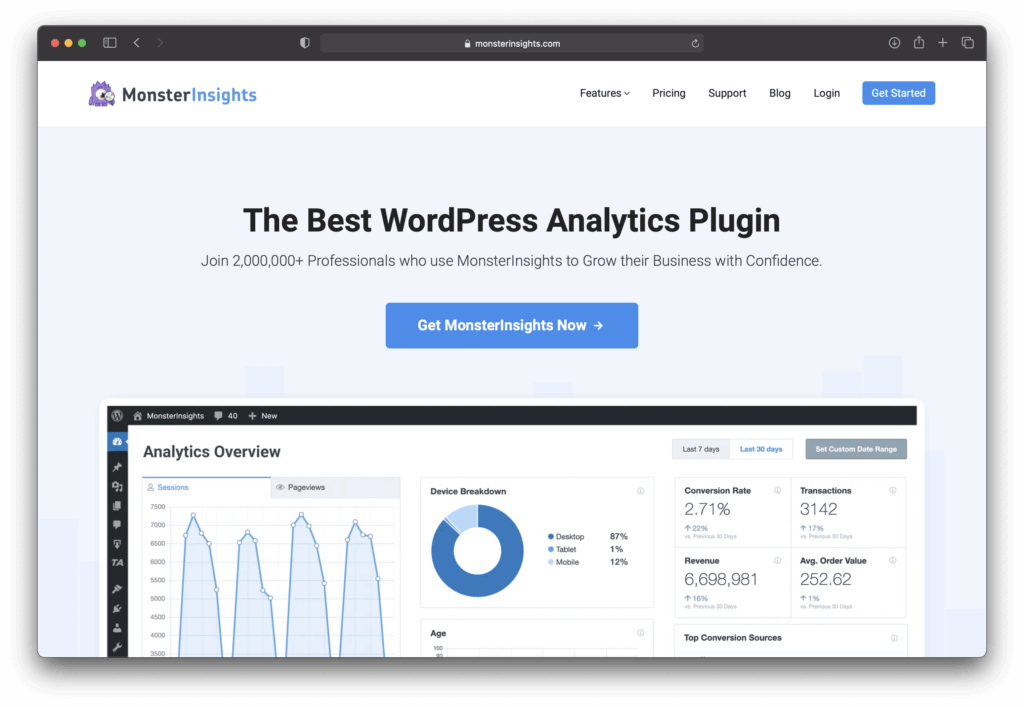Click the Tablet legend color dot
Screen dimensions: 1024x707
[x=551, y=550]
